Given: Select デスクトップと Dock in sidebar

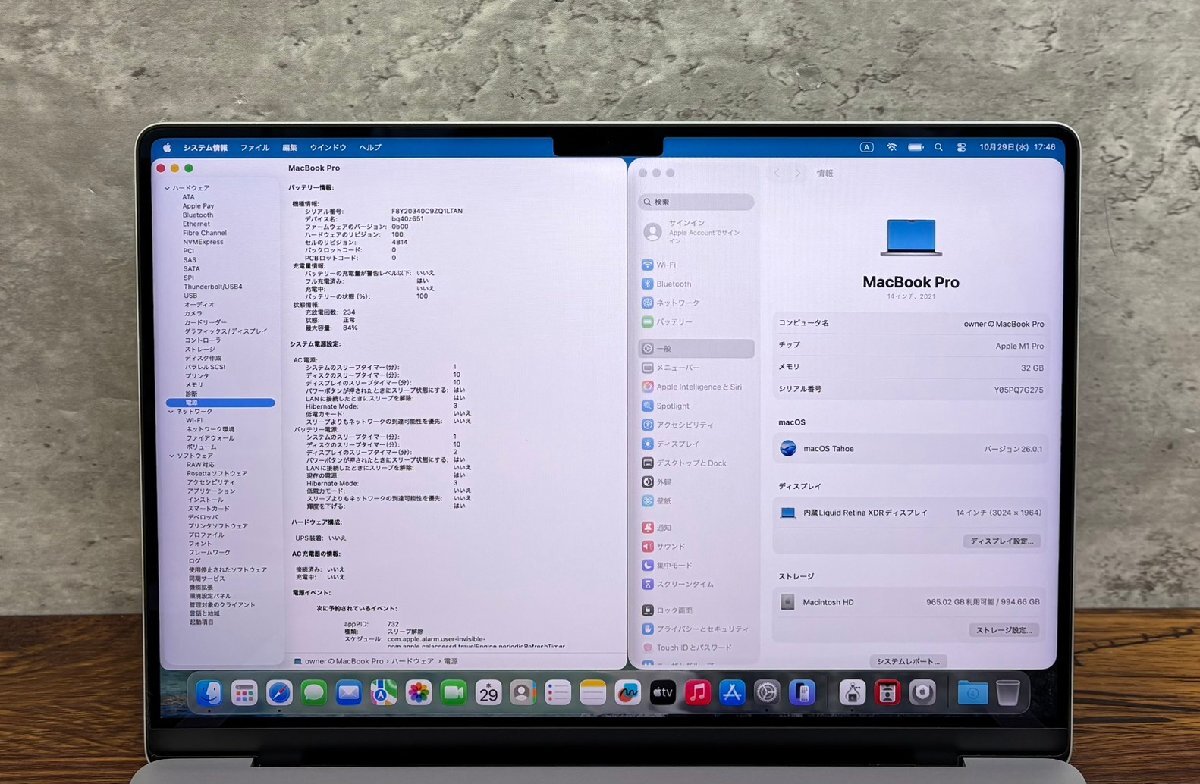Looking at the screenshot, I should [x=697, y=463].
